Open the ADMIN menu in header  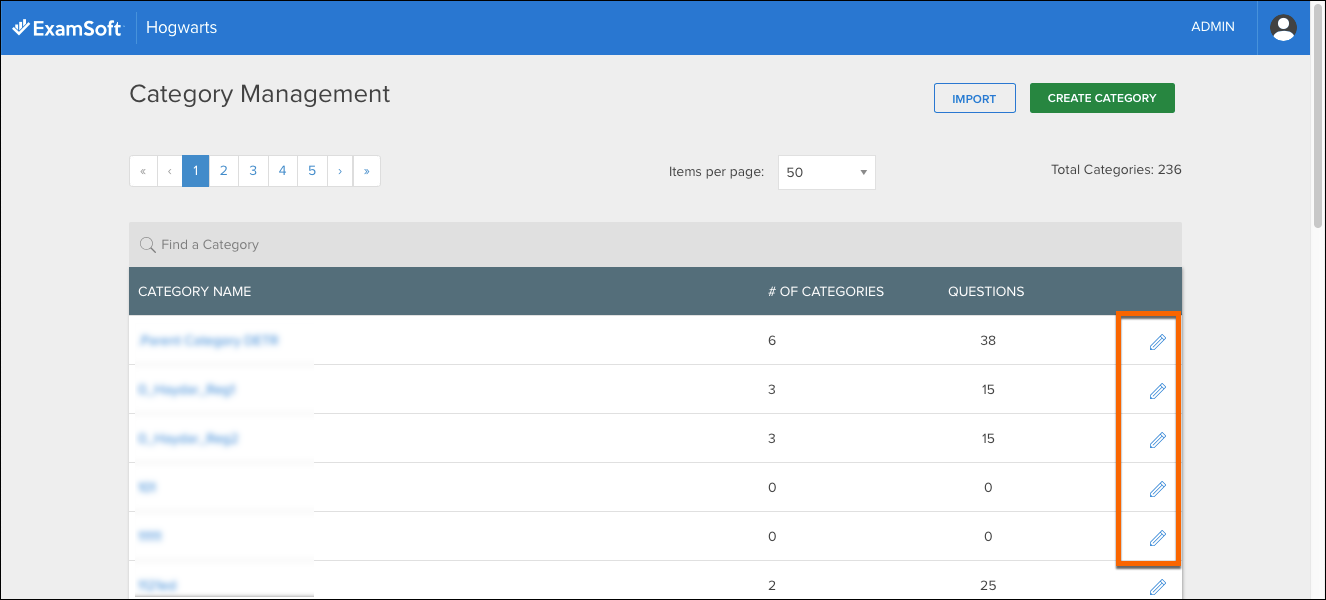[x=1212, y=27]
